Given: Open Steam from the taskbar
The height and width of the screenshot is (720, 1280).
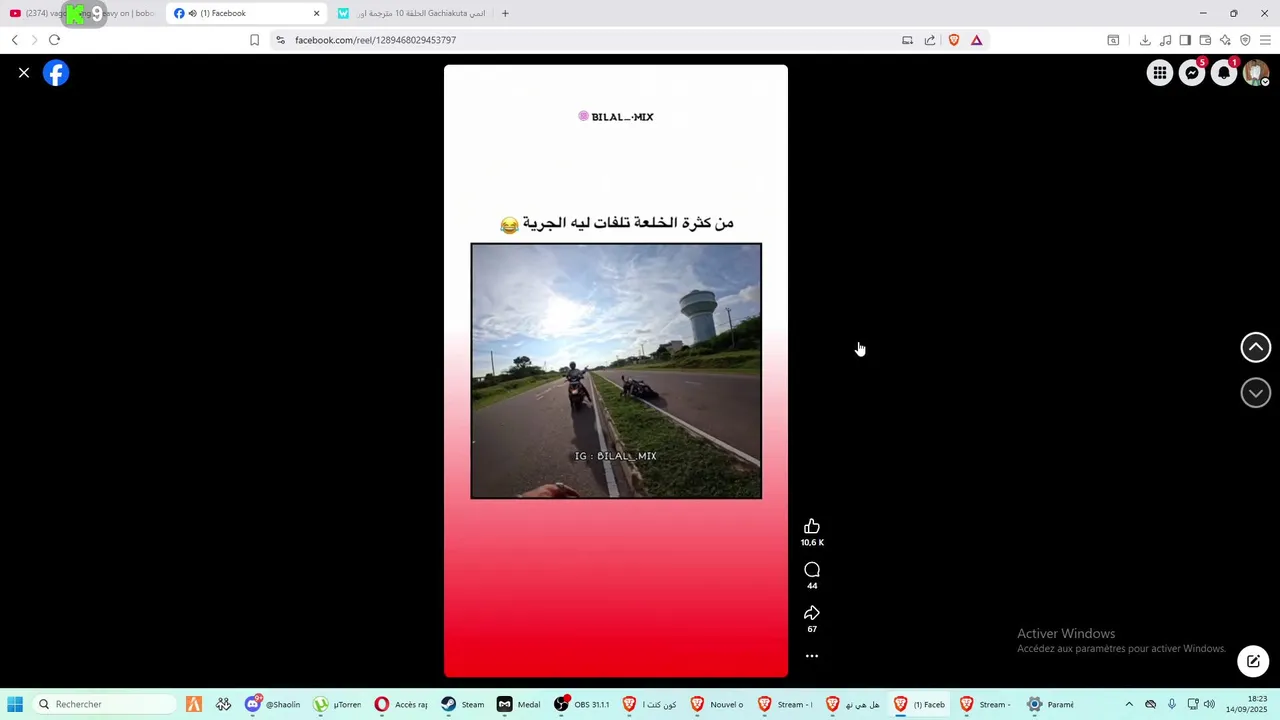Looking at the screenshot, I should pos(464,704).
